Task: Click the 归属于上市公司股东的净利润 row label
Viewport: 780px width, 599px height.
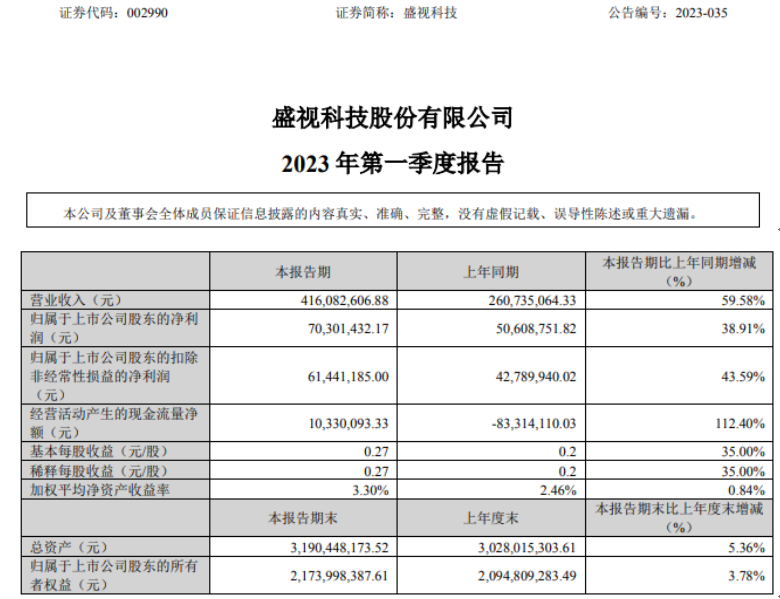Action: pyautogui.click(x=114, y=328)
